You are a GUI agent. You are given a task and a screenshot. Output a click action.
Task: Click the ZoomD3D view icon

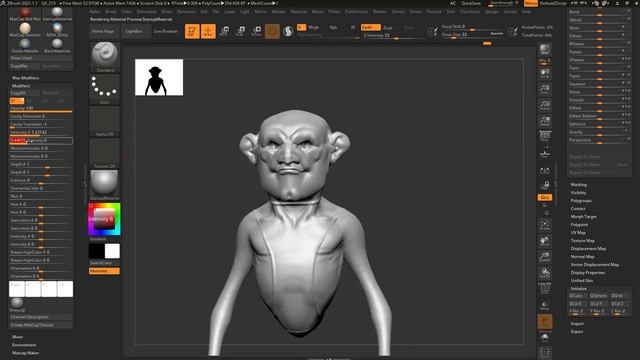point(544,257)
